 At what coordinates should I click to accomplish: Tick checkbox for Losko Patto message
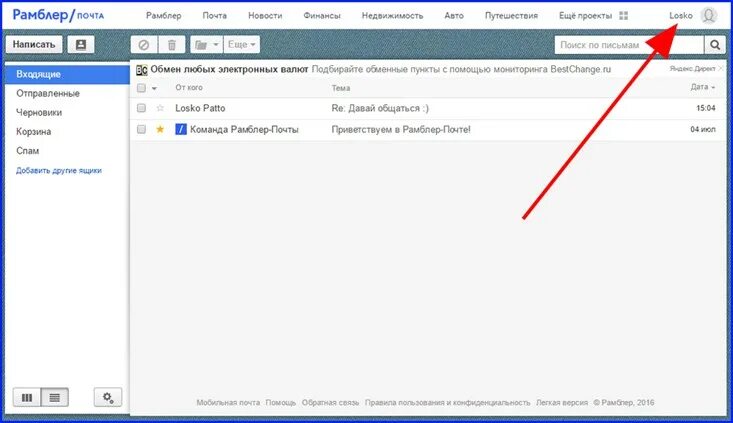click(x=141, y=108)
